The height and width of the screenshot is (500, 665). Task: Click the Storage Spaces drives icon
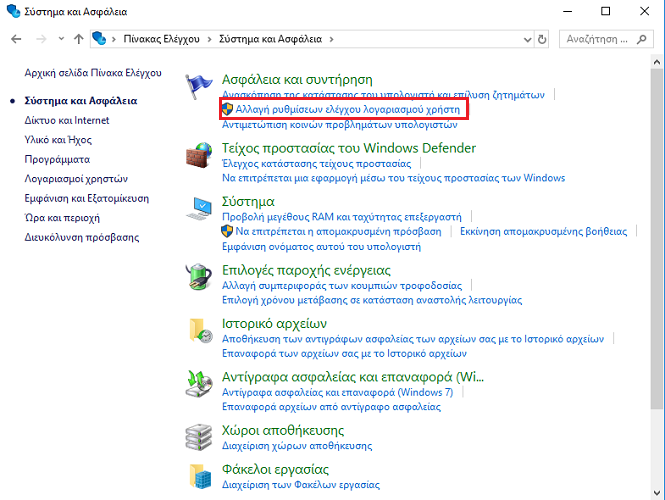(x=198, y=437)
